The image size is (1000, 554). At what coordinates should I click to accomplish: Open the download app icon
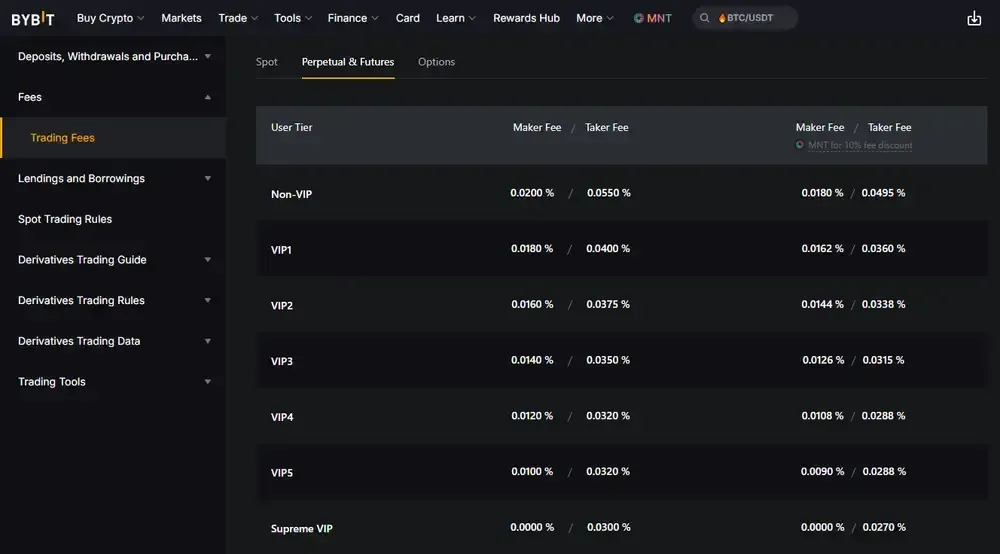[974, 18]
